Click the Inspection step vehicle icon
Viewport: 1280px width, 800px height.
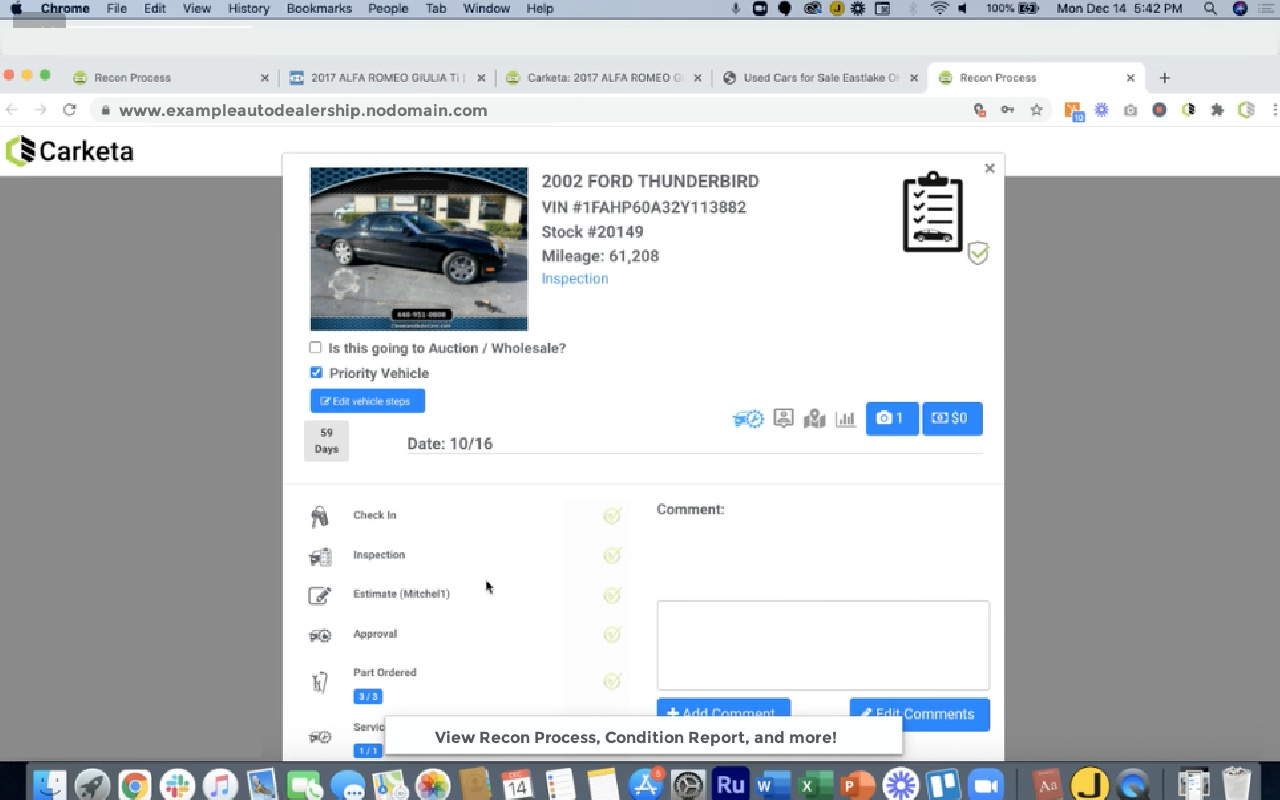tap(320, 556)
